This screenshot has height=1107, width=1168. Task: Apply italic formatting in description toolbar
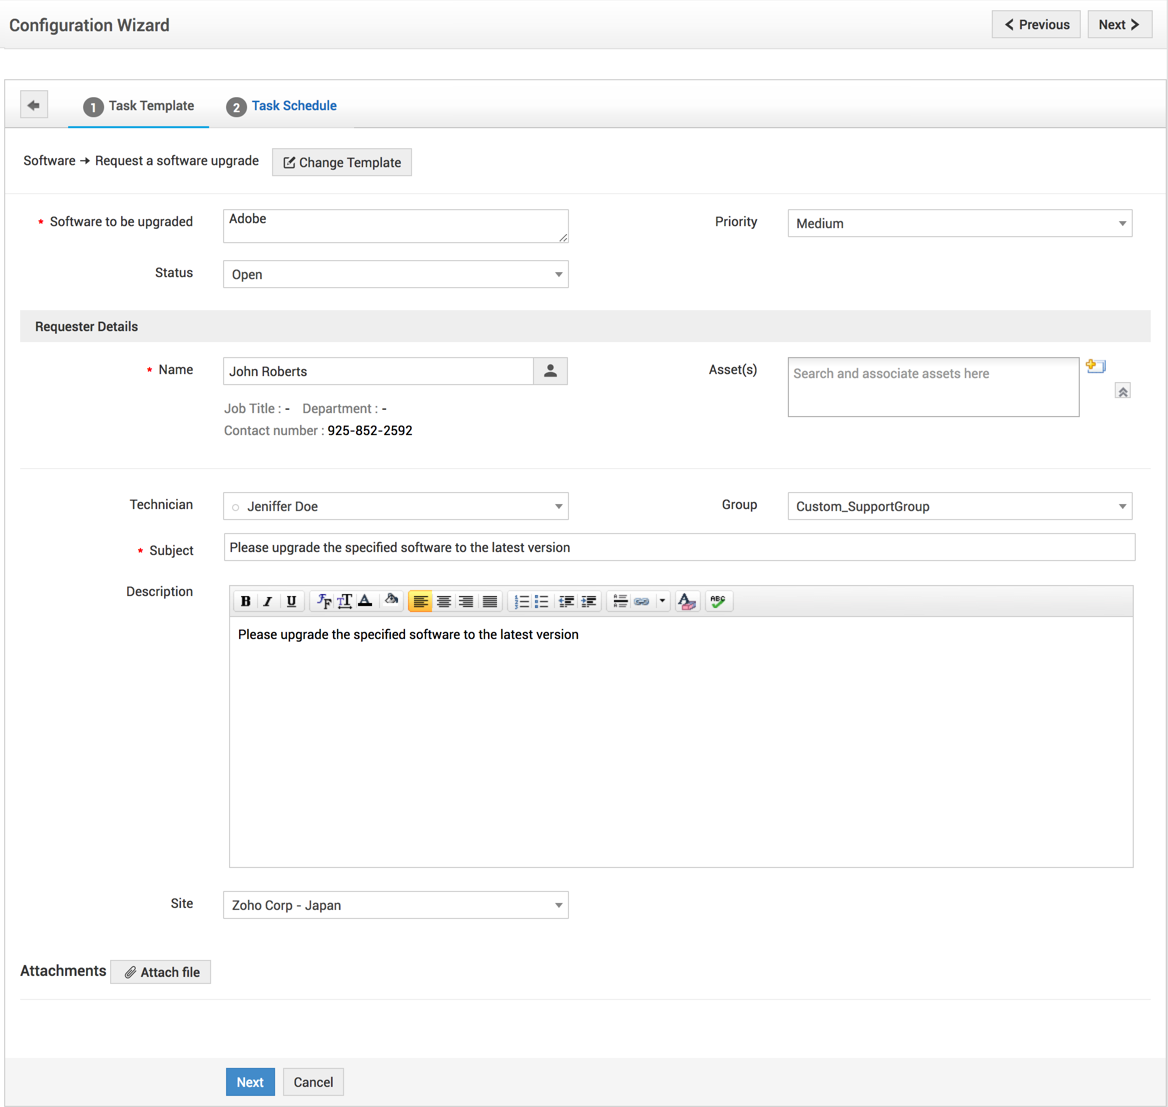point(268,601)
